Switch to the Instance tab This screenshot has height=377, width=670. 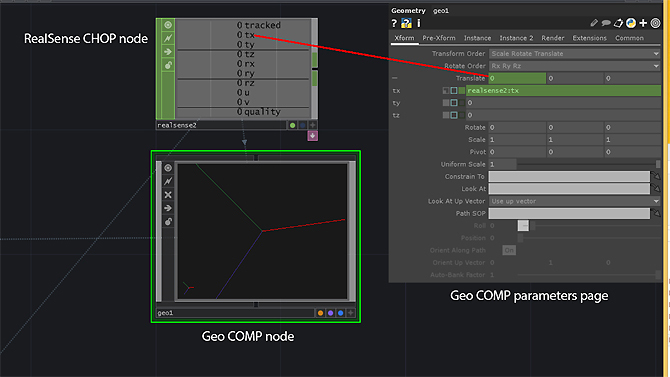tap(477, 38)
